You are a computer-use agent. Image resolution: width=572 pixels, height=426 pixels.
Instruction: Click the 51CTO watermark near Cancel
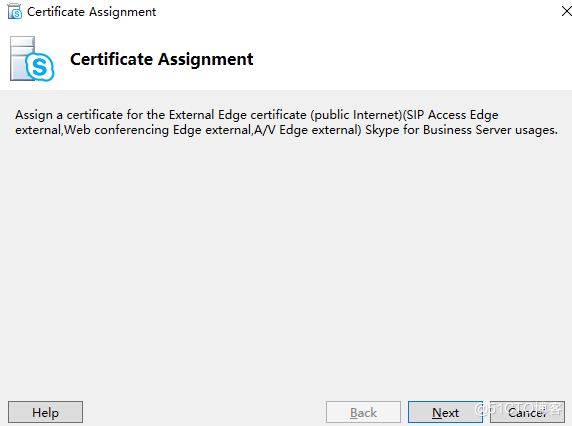pyautogui.click(x=518, y=408)
